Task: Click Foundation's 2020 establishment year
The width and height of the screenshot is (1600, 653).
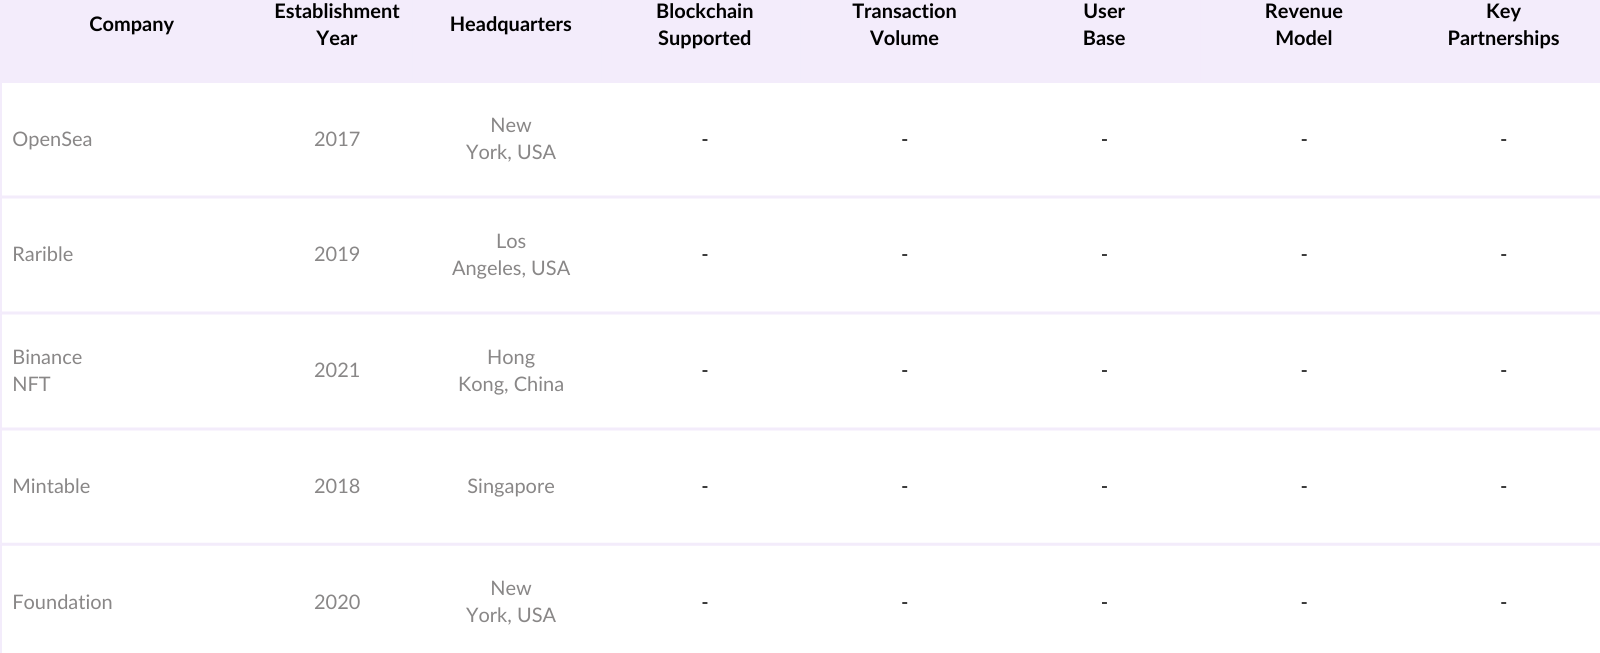Action: (x=337, y=602)
